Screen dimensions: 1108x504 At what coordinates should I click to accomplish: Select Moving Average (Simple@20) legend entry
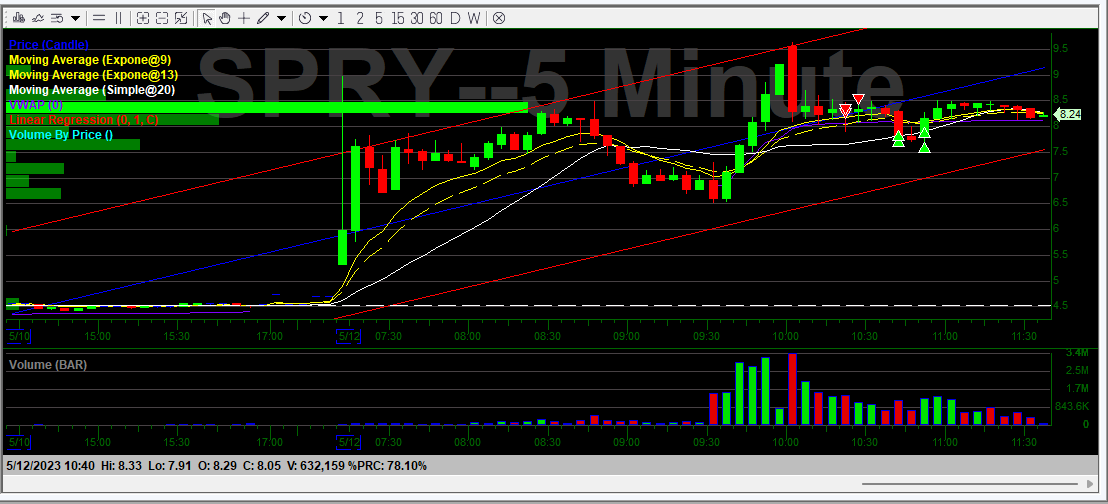coord(92,90)
